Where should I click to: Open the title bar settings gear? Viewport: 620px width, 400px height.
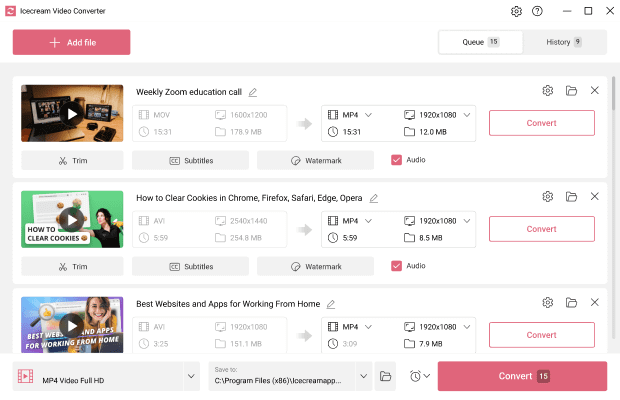[x=516, y=11]
